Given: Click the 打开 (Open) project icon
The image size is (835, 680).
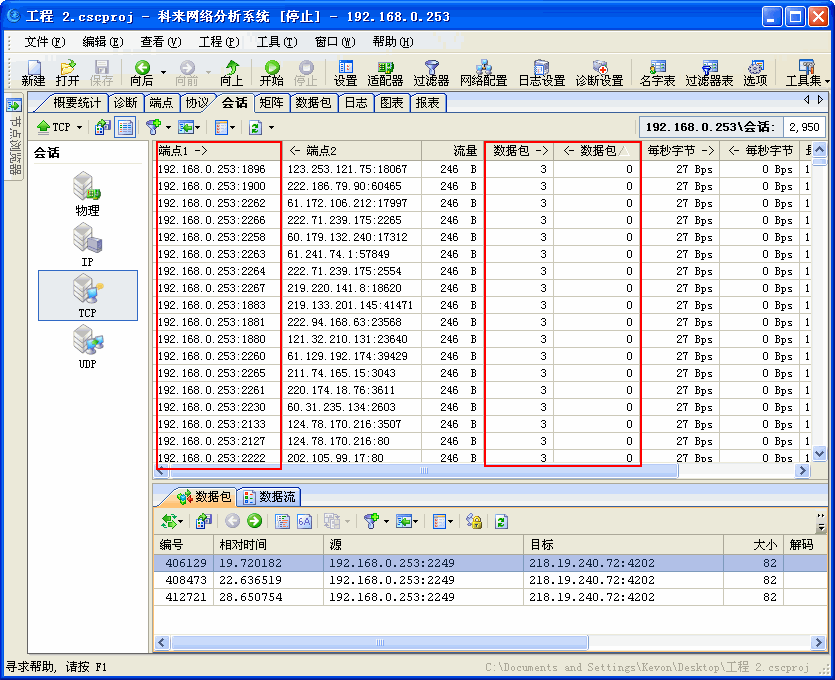Looking at the screenshot, I should (x=67, y=72).
